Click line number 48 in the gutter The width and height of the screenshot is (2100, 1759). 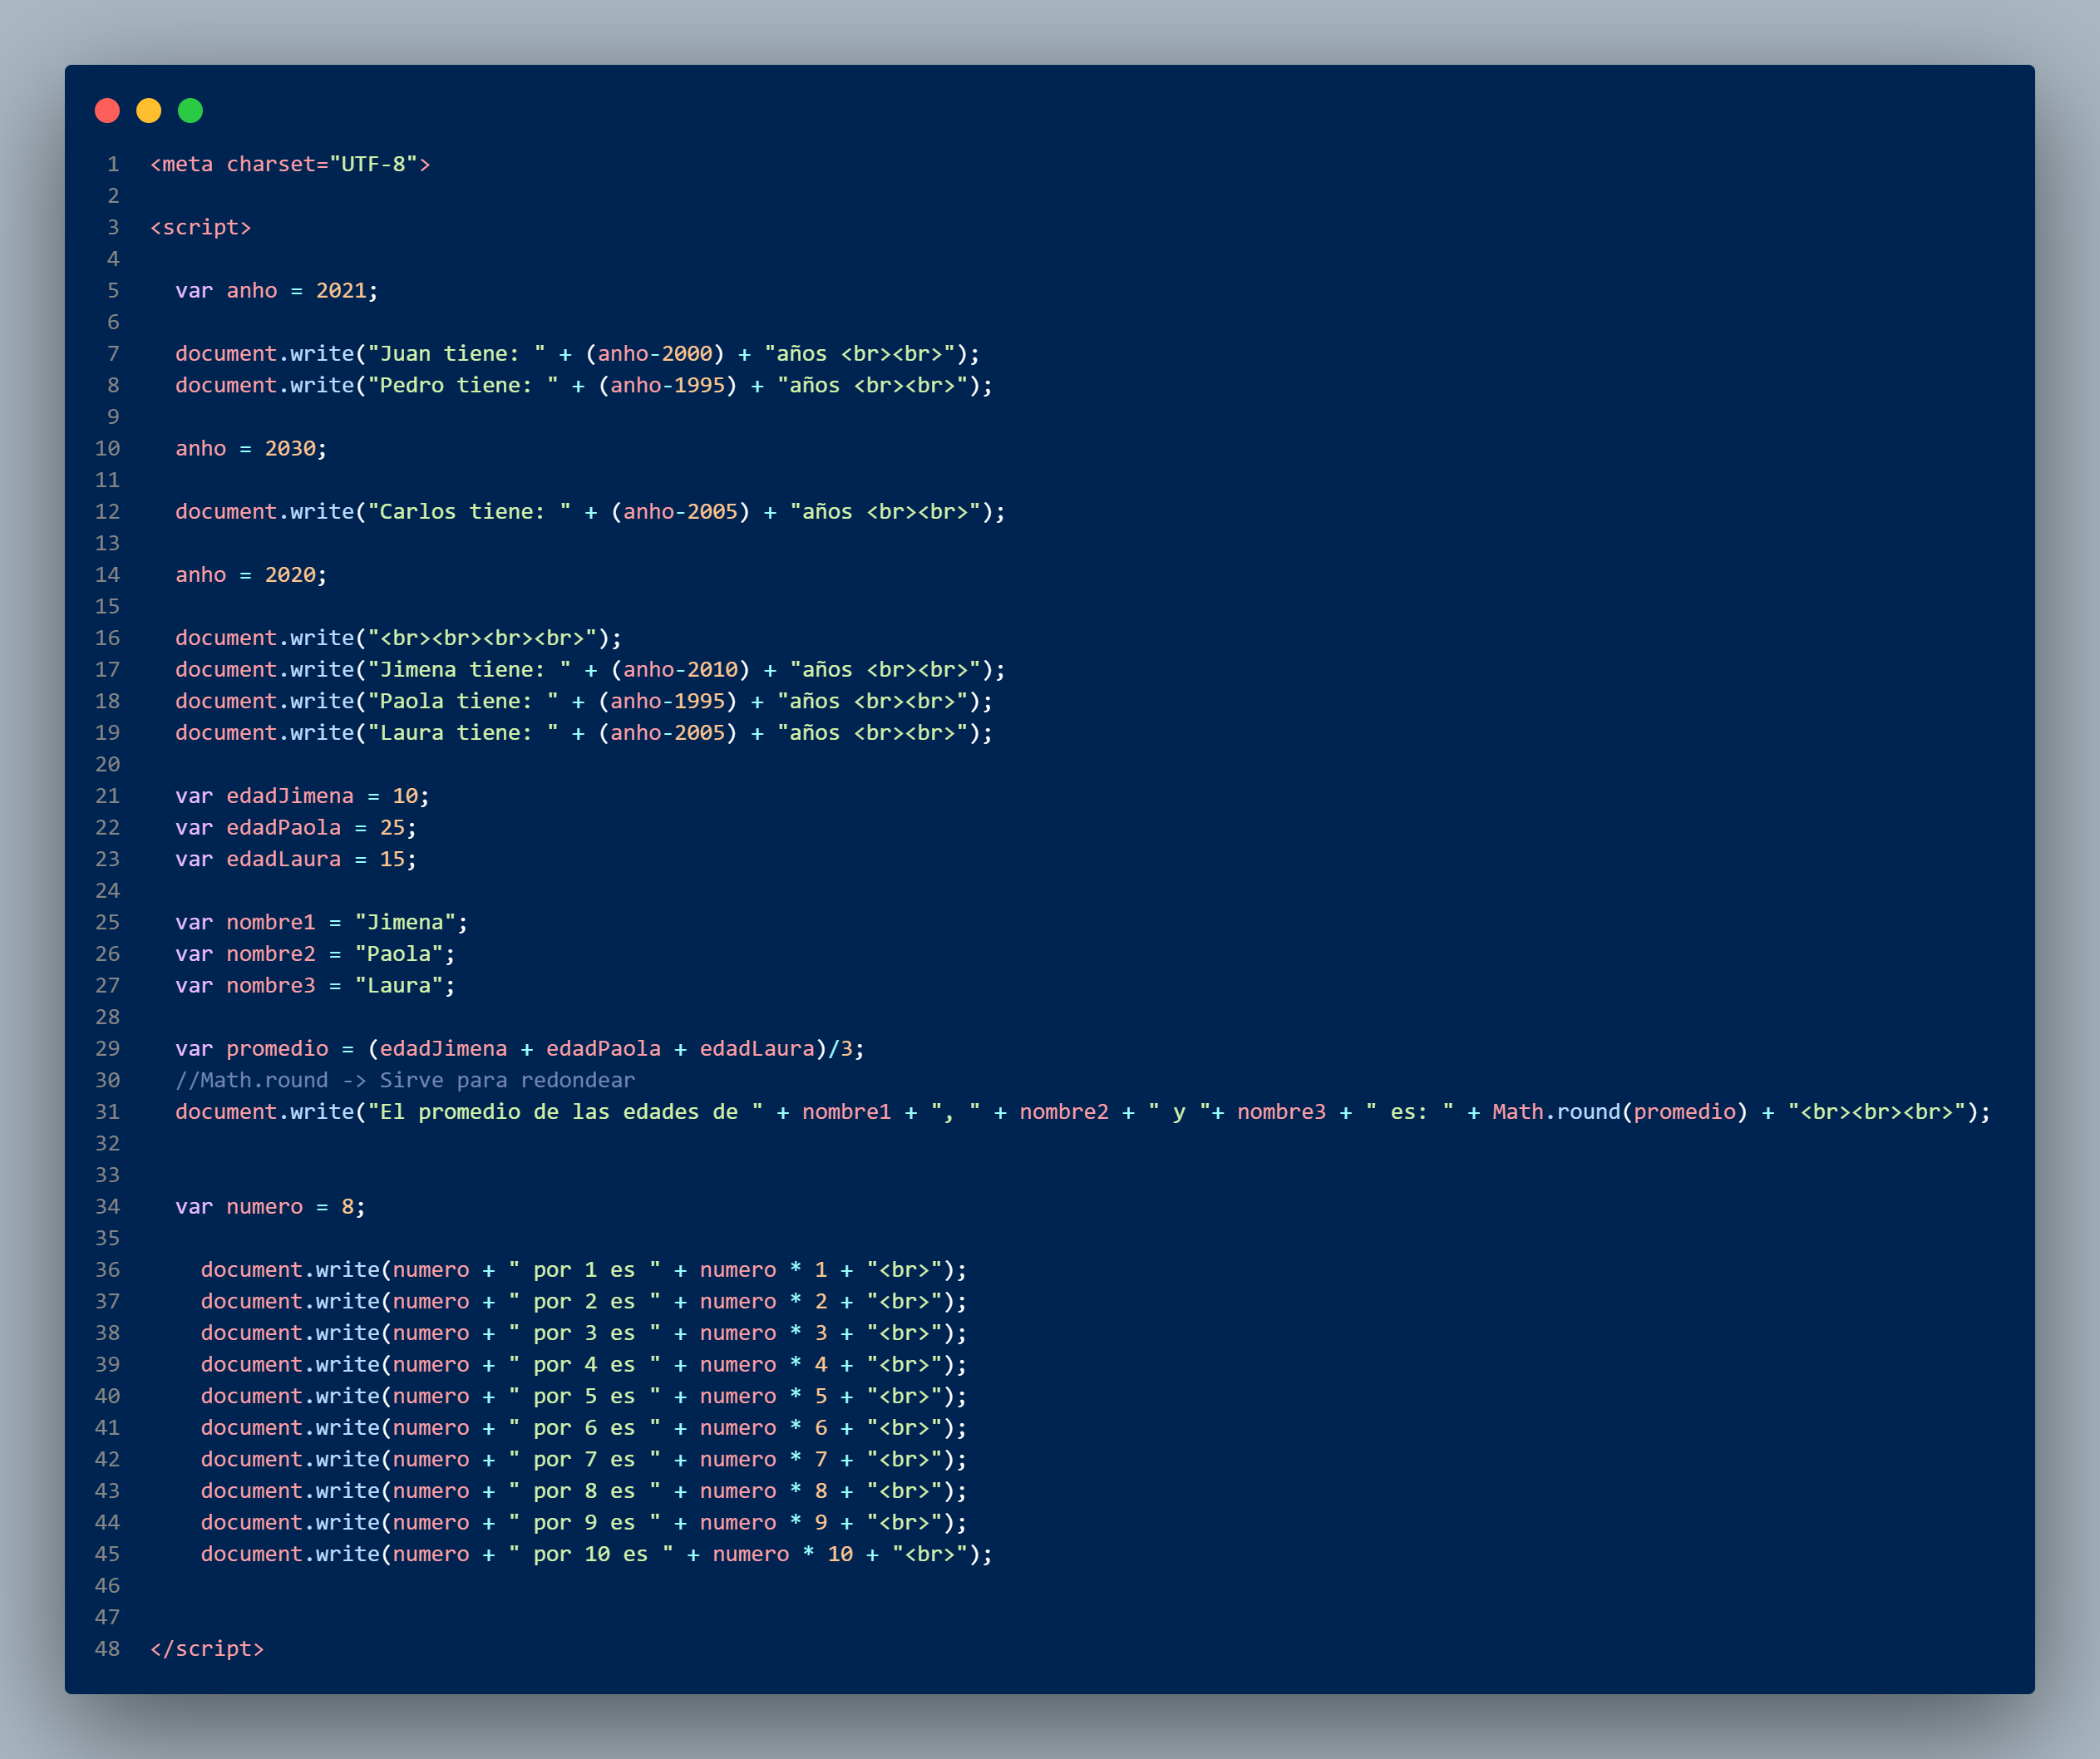click(x=107, y=1648)
